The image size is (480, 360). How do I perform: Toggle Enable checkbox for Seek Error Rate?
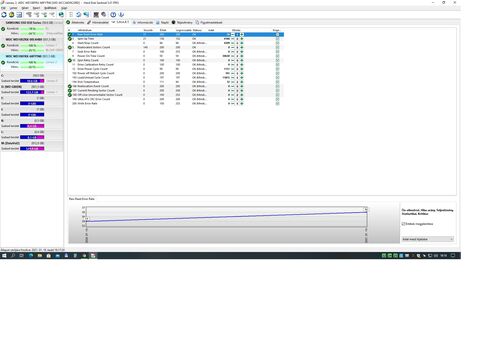pyautogui.click(x=277, y=52)
